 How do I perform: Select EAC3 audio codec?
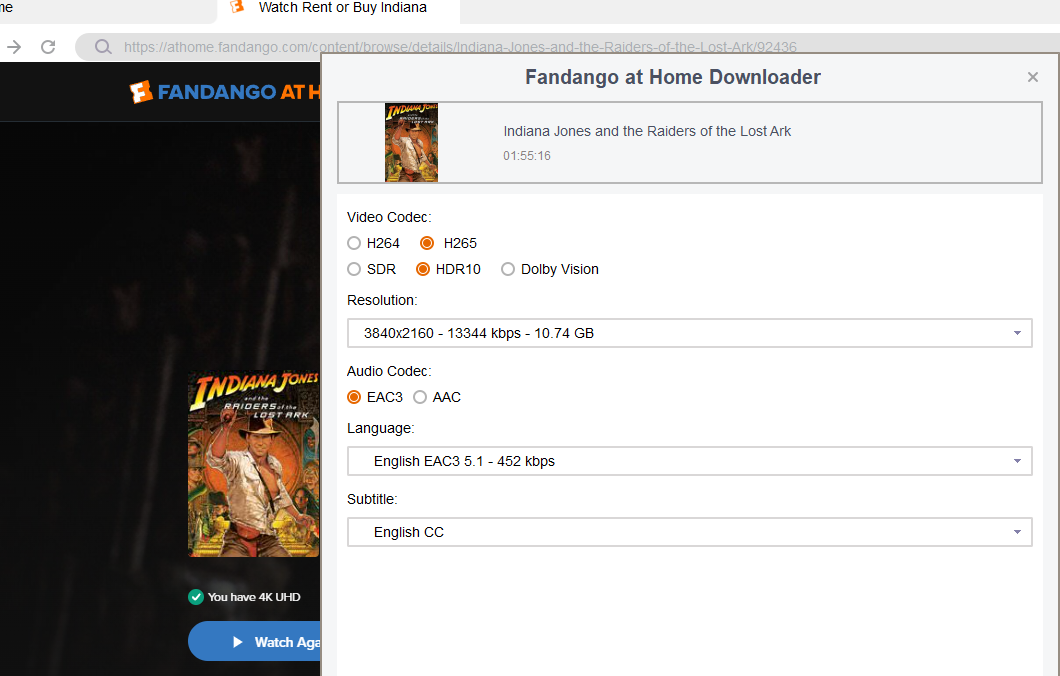pos(354,397)
